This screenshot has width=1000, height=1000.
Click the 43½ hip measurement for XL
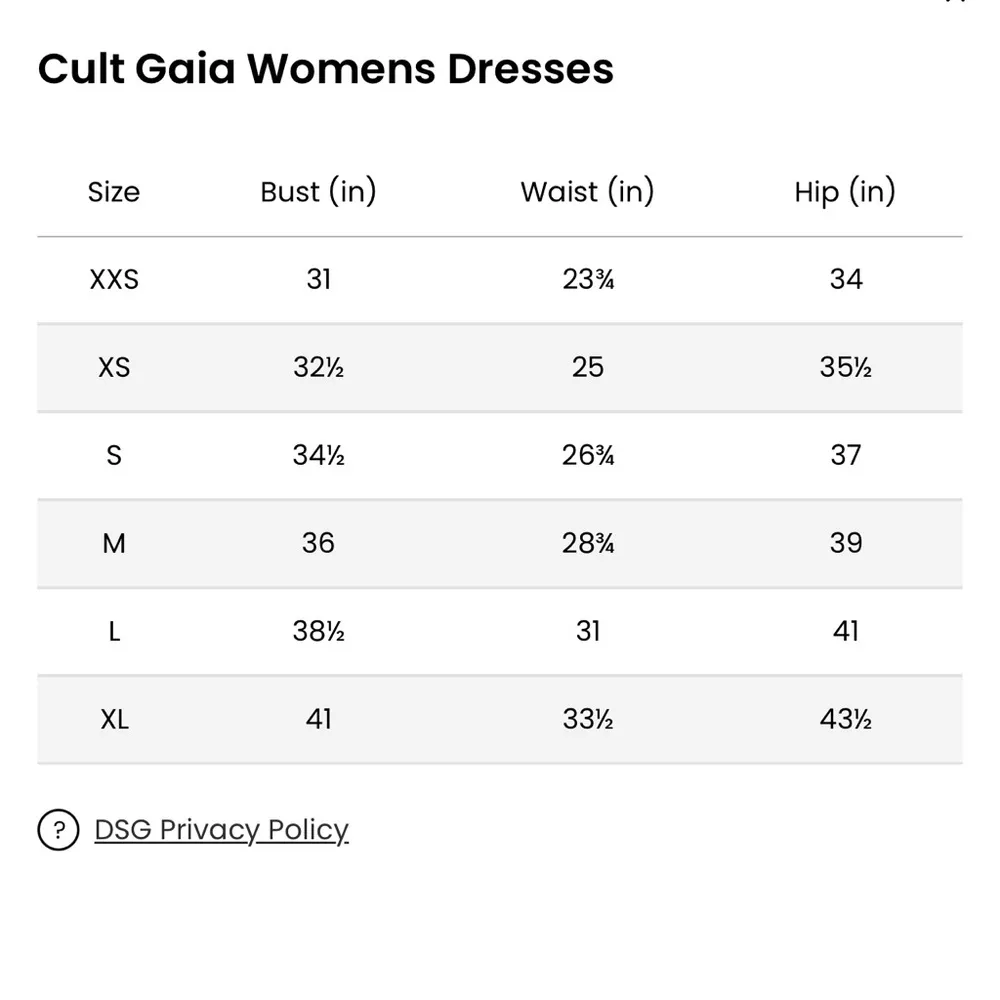click(845, 720)
